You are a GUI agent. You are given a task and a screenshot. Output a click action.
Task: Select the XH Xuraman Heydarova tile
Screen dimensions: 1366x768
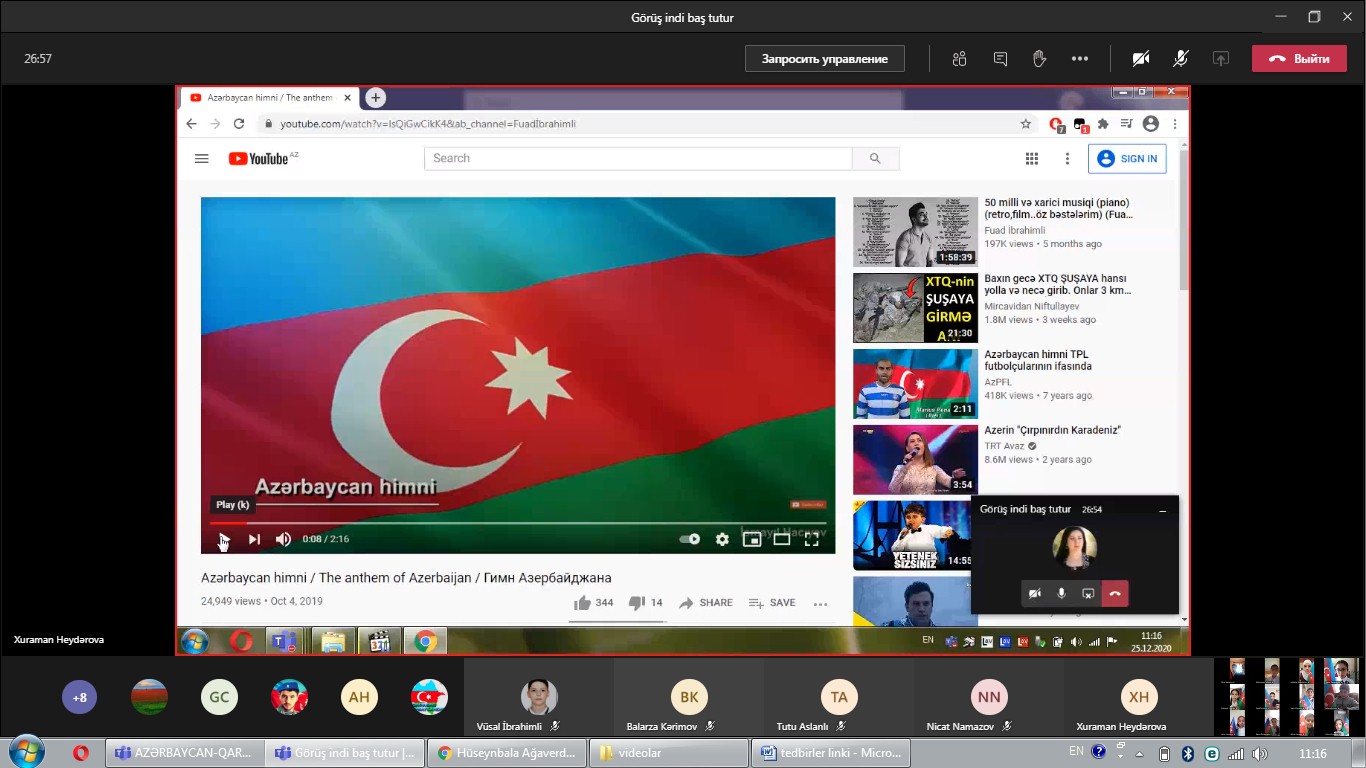pyautogui.click(x=1139, y=698)
